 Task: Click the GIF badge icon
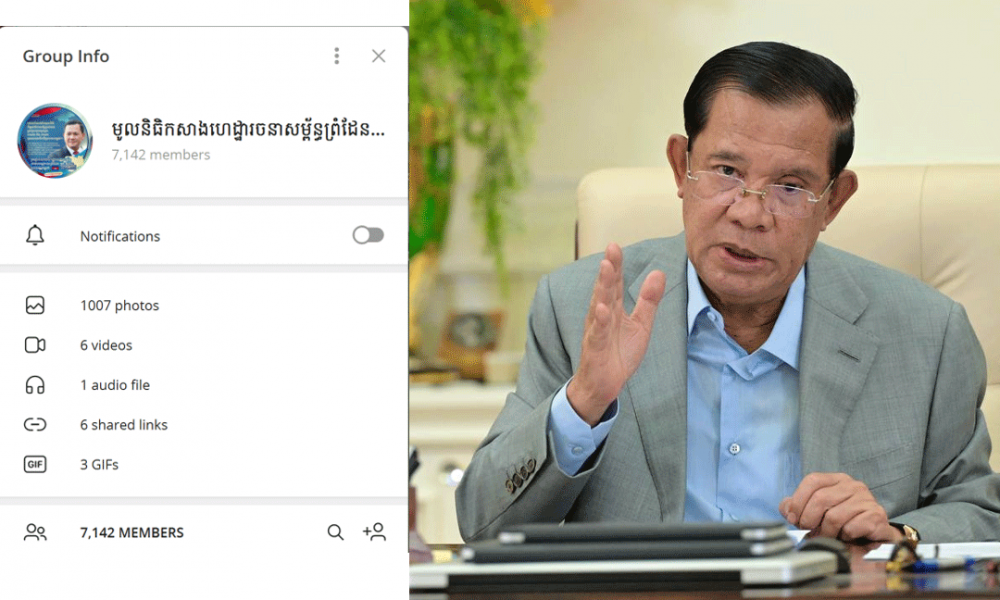(35, 464)
